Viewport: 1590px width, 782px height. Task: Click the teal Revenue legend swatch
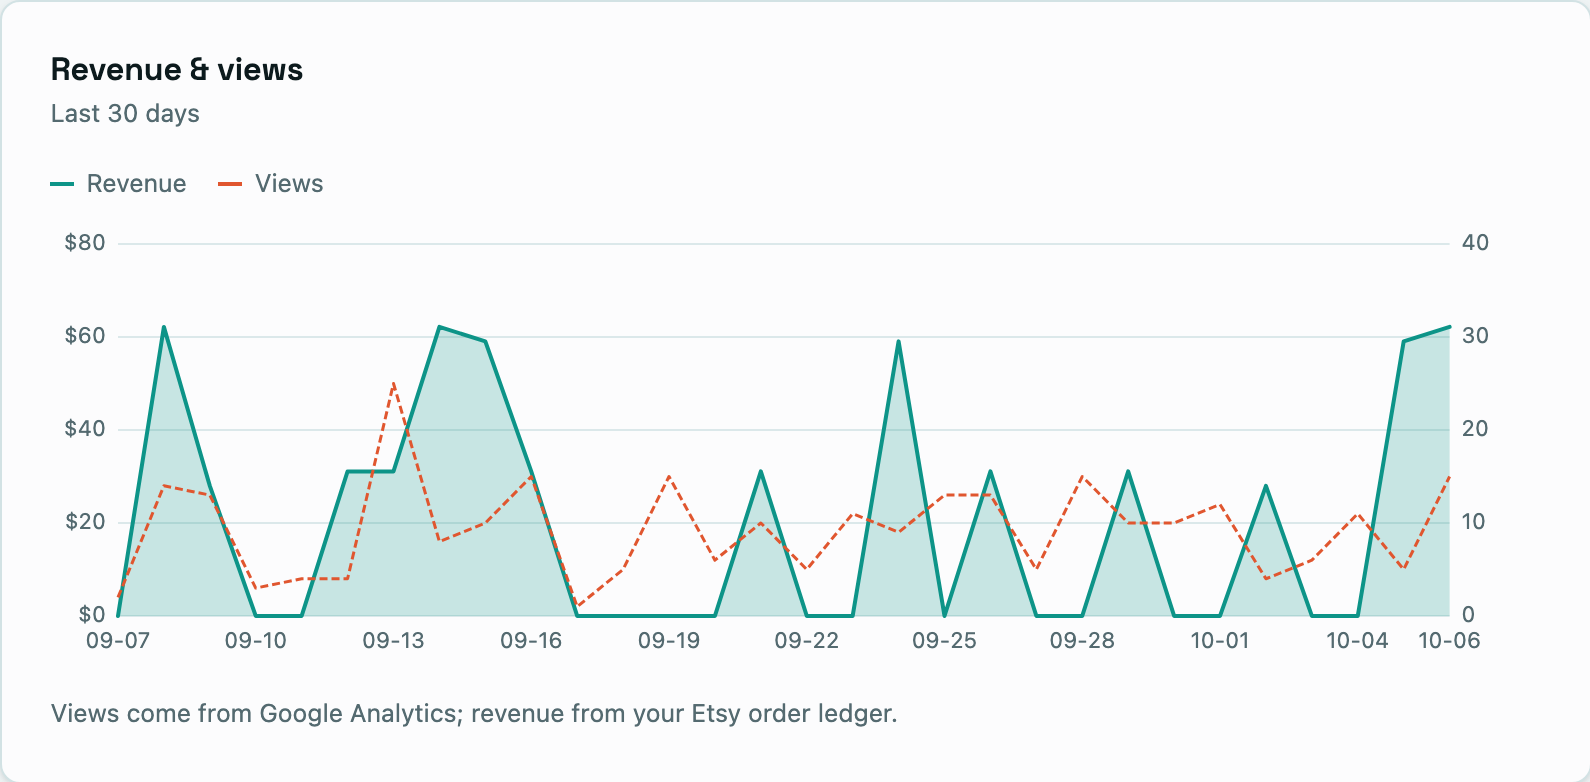[x=62, y=184]
